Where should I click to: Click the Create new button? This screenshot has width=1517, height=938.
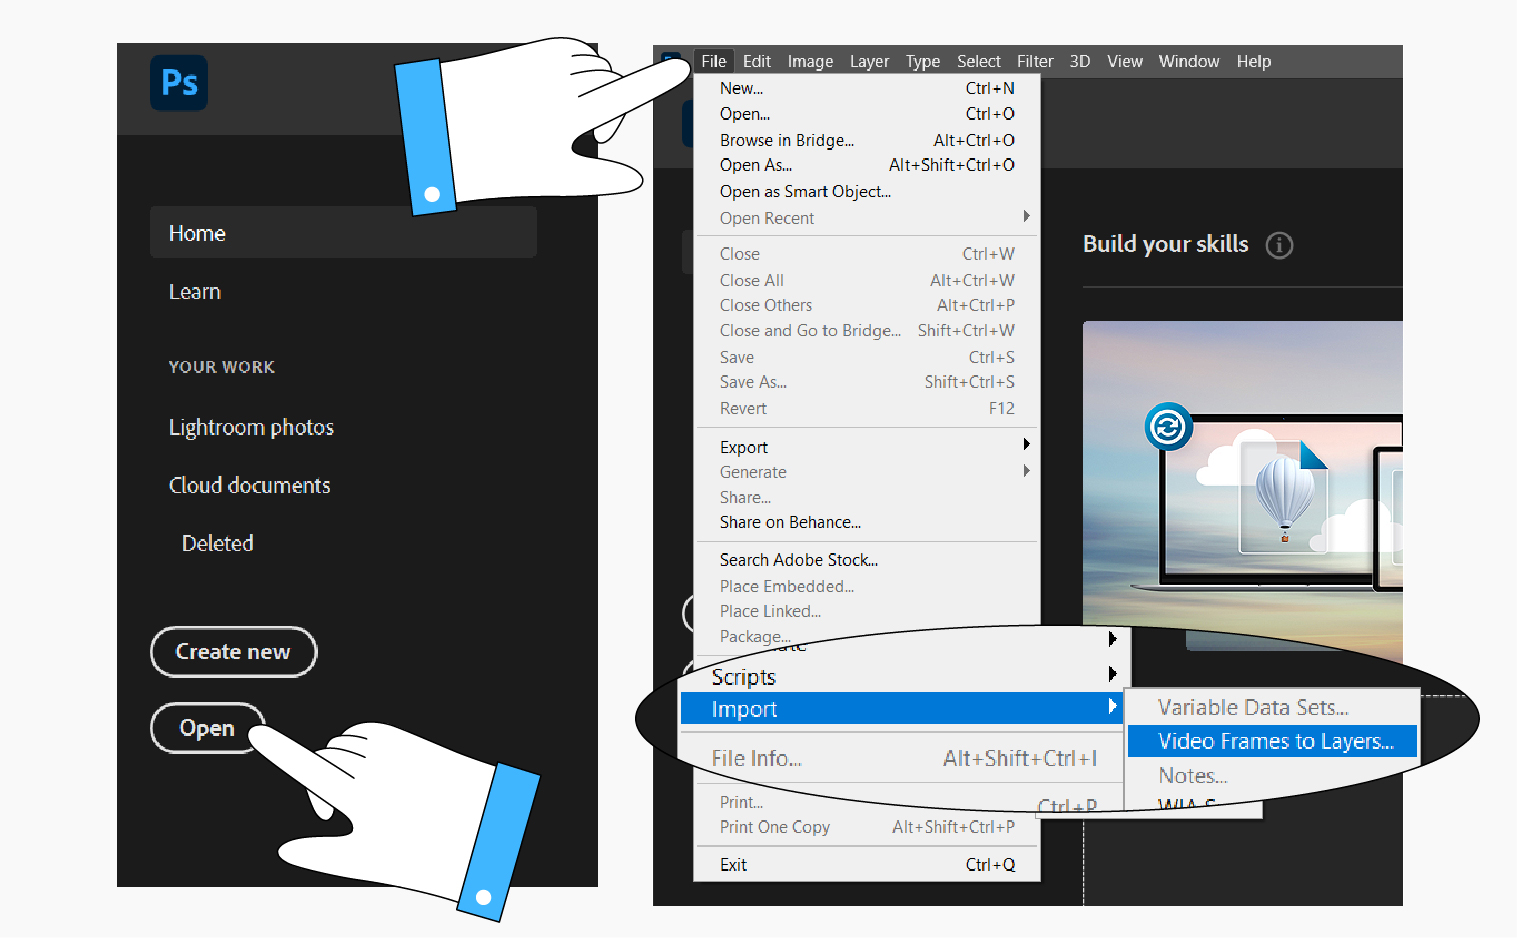click(233, 652)
